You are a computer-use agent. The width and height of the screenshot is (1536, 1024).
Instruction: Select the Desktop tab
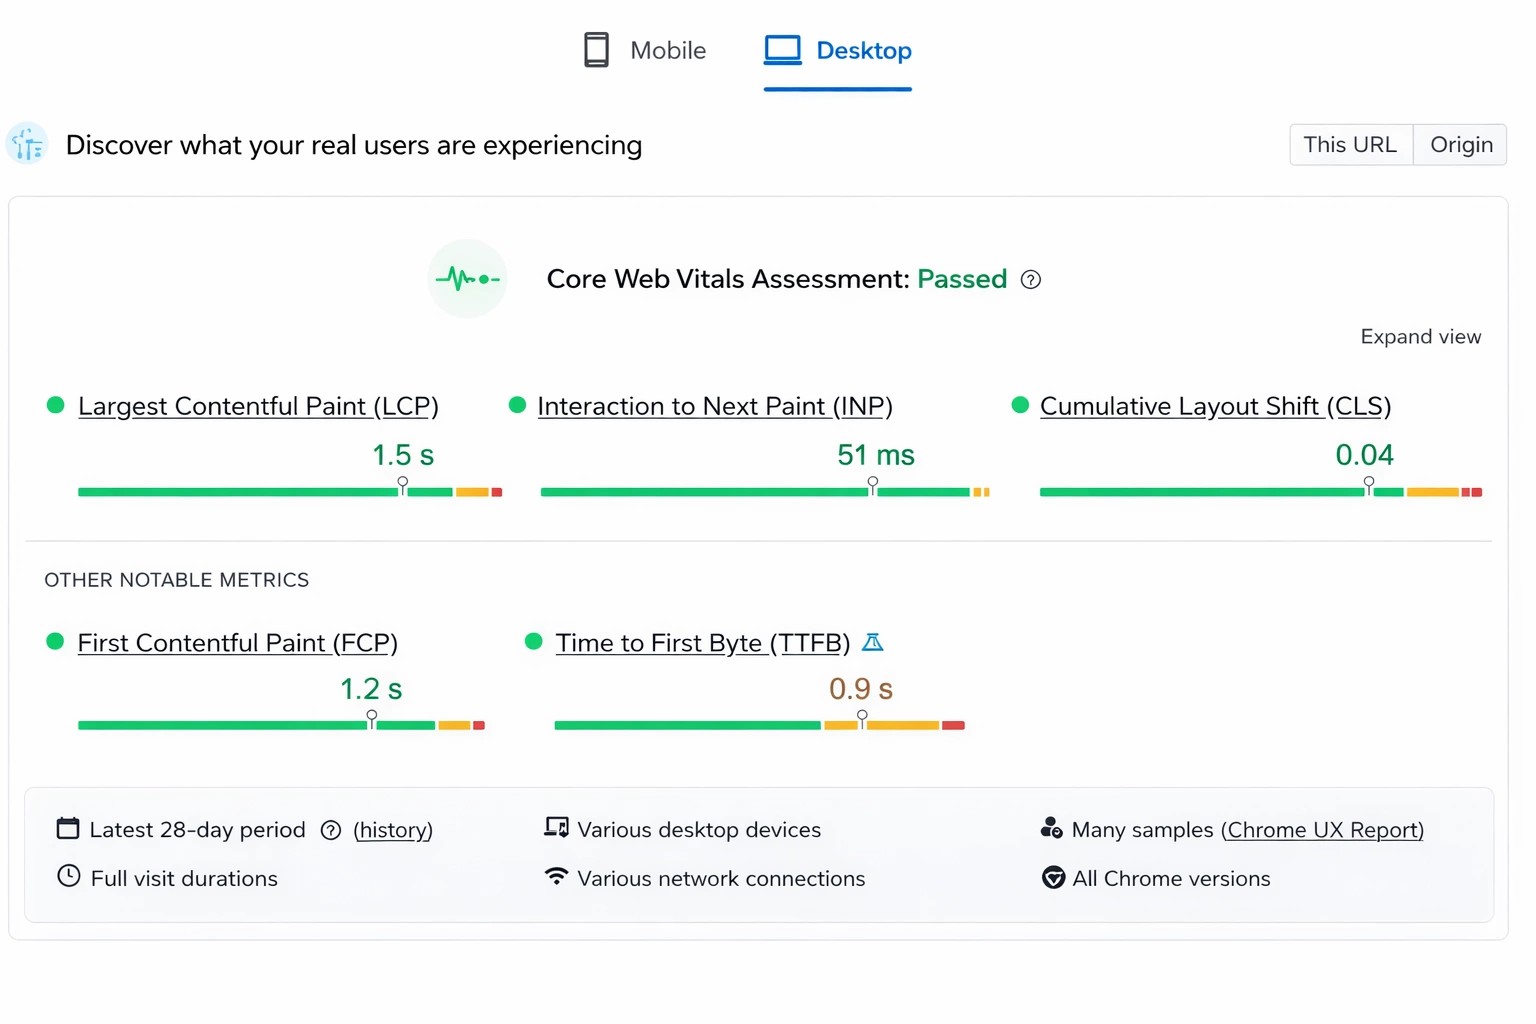(838, 50)
